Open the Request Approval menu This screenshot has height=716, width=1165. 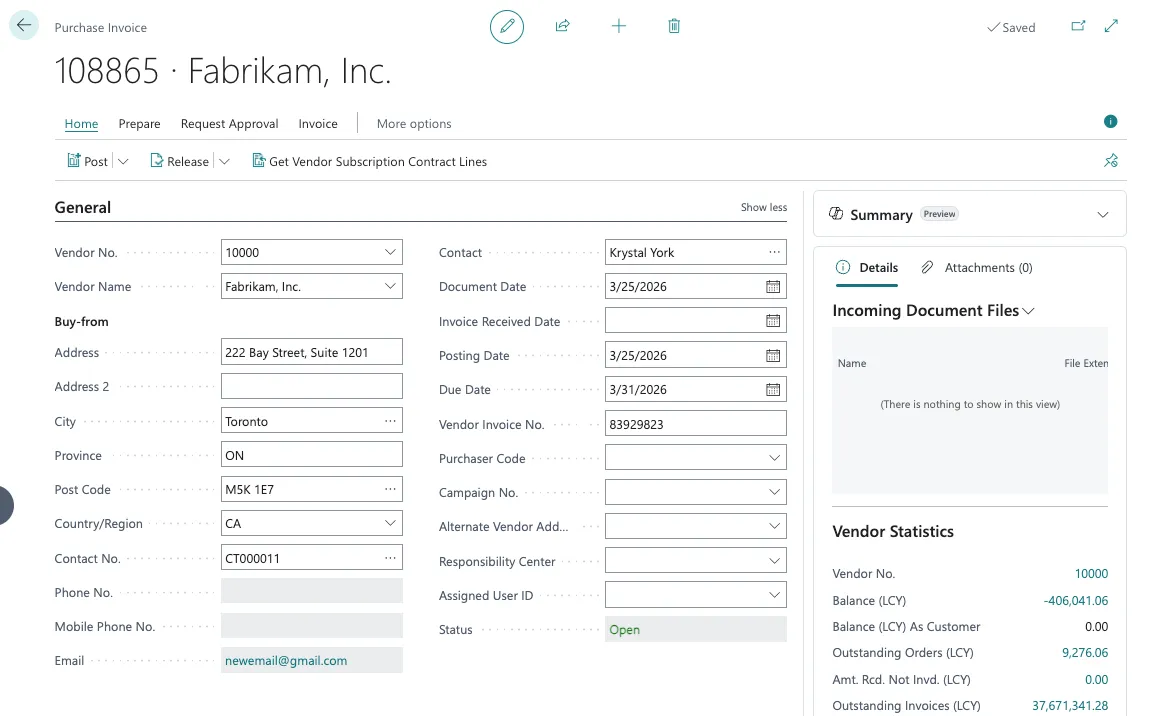[230, 124]
